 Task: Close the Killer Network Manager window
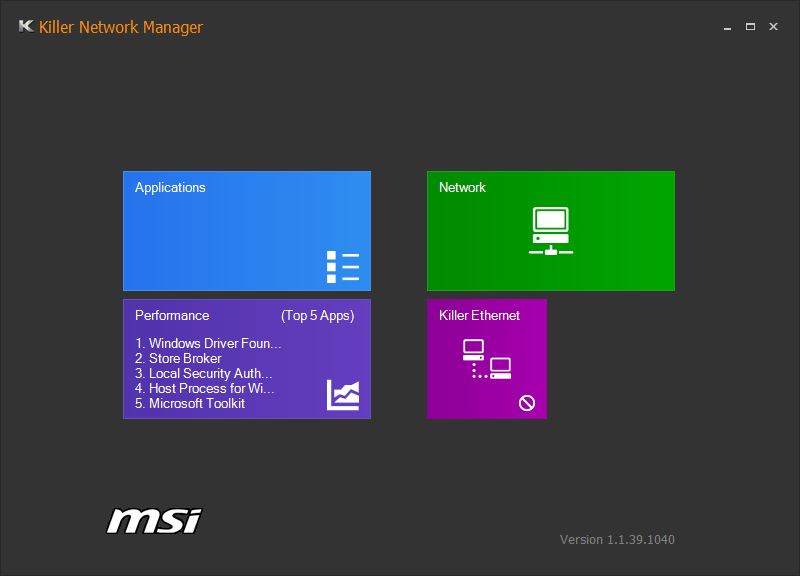[773, 27]
